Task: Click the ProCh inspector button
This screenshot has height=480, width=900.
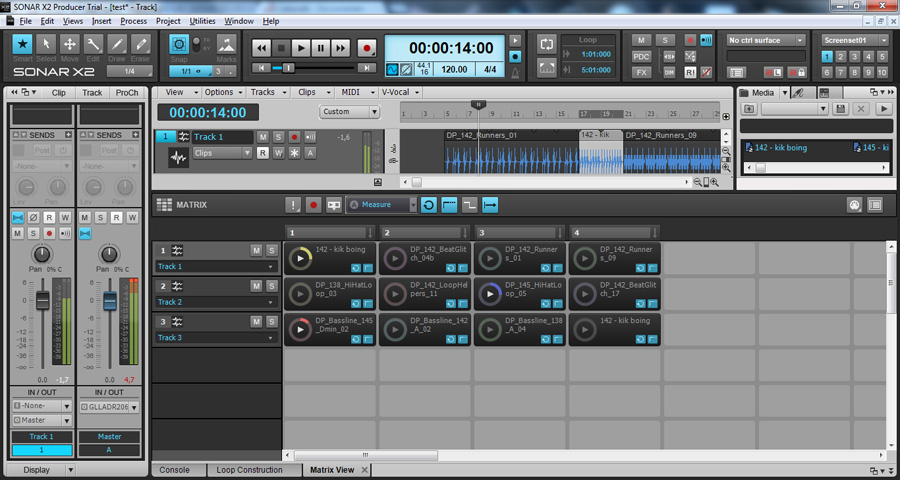Action: pos(126,92)
